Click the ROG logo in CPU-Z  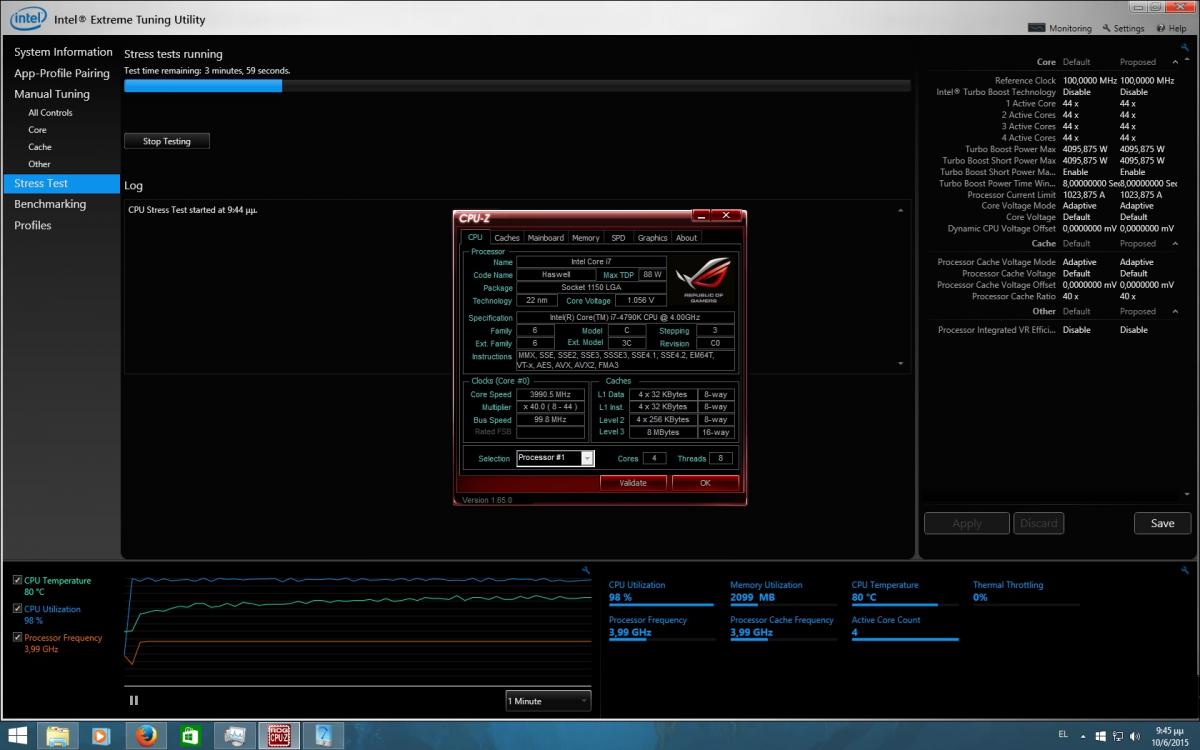[703, 278]
